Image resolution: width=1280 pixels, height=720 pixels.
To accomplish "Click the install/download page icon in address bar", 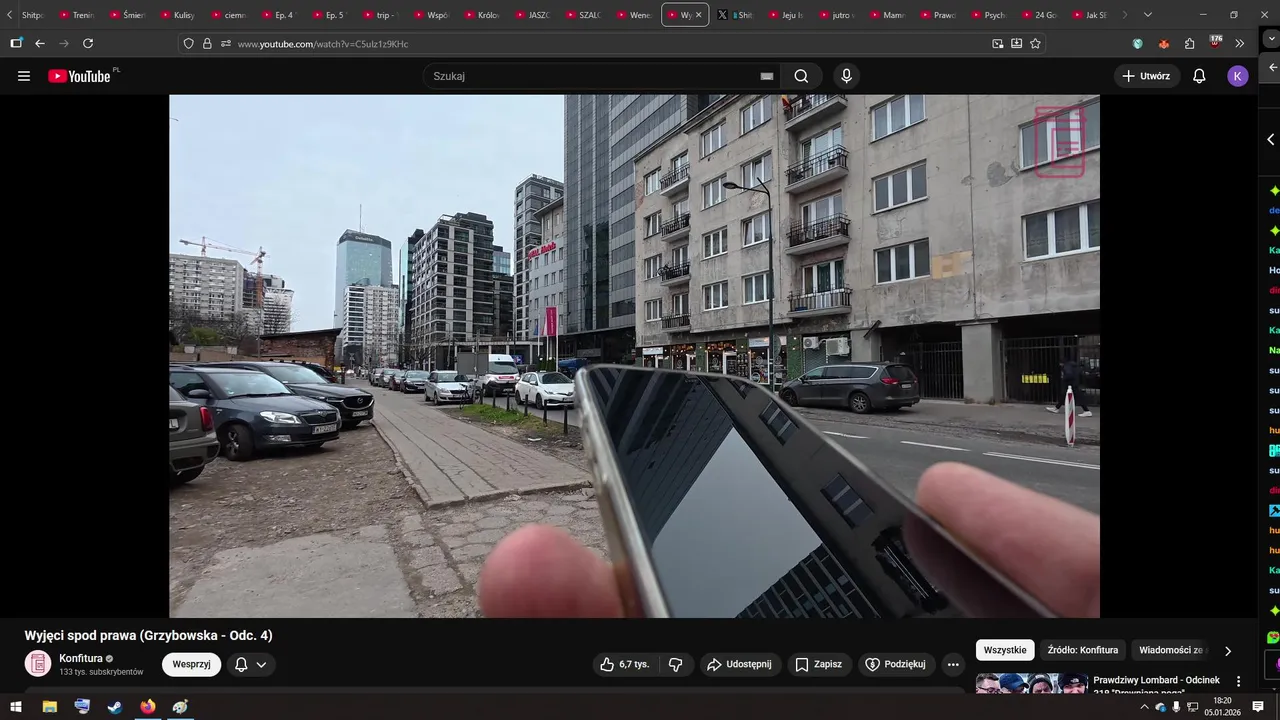I will pos(1016,44).
